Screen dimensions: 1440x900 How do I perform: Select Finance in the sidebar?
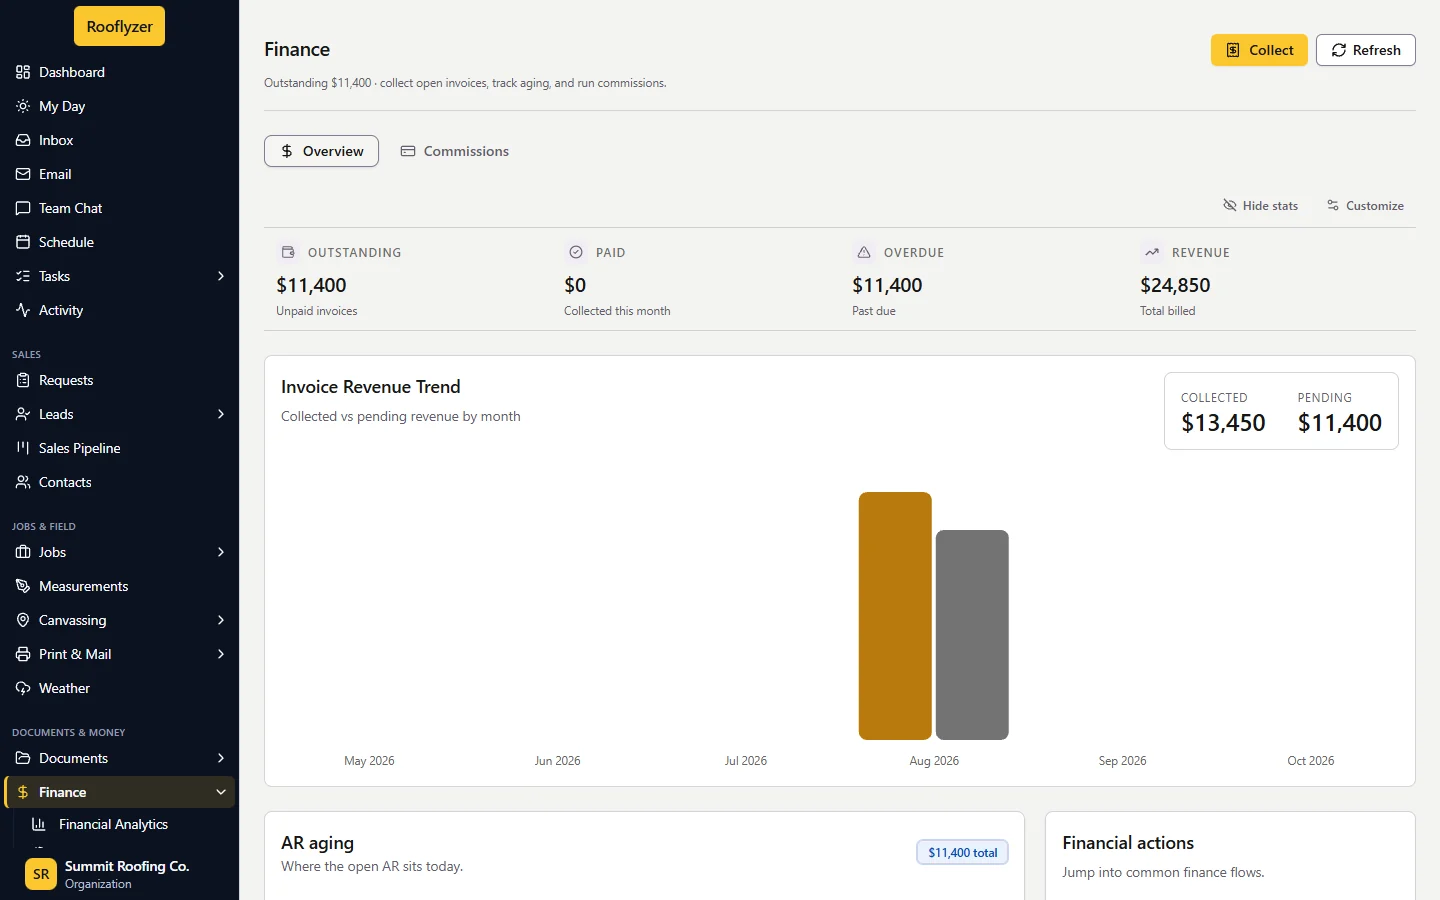pos(120,792)
